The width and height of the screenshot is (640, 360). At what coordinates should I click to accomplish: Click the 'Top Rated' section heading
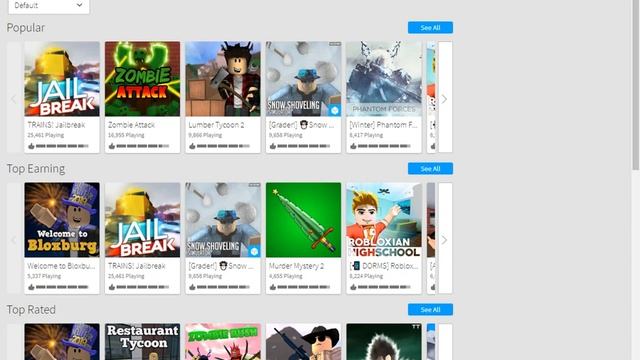[x=31, y=310]
